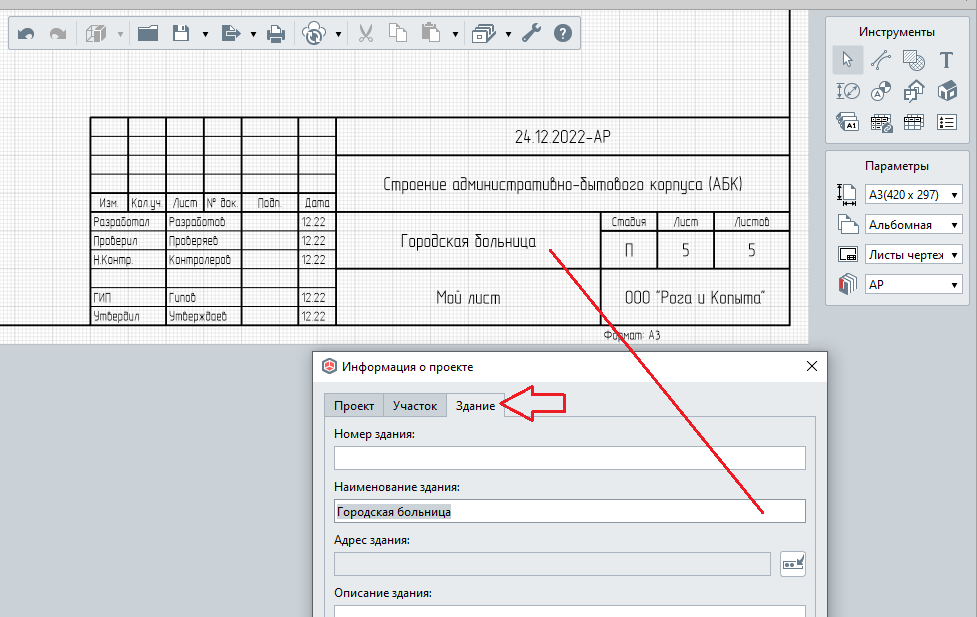Click the Контролеров surname cell

pyautogui.click(x=204, y=259)
